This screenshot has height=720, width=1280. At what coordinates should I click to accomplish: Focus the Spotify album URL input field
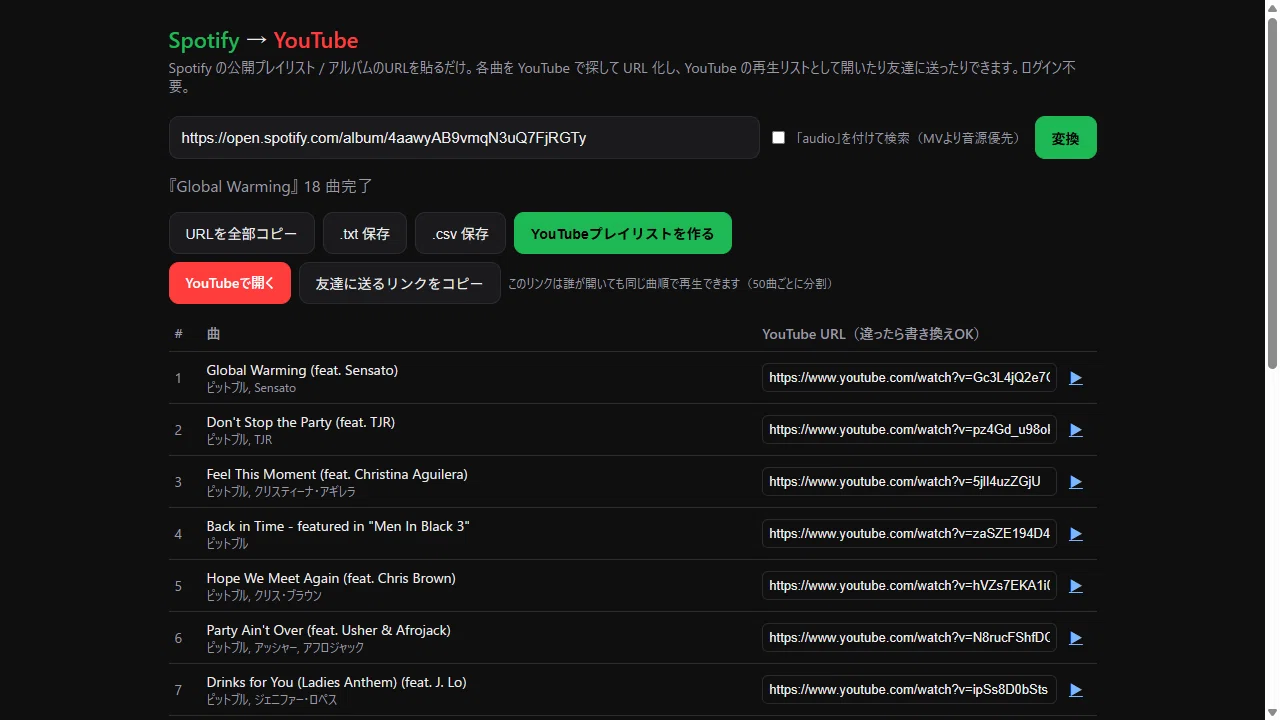click(464, 138)
